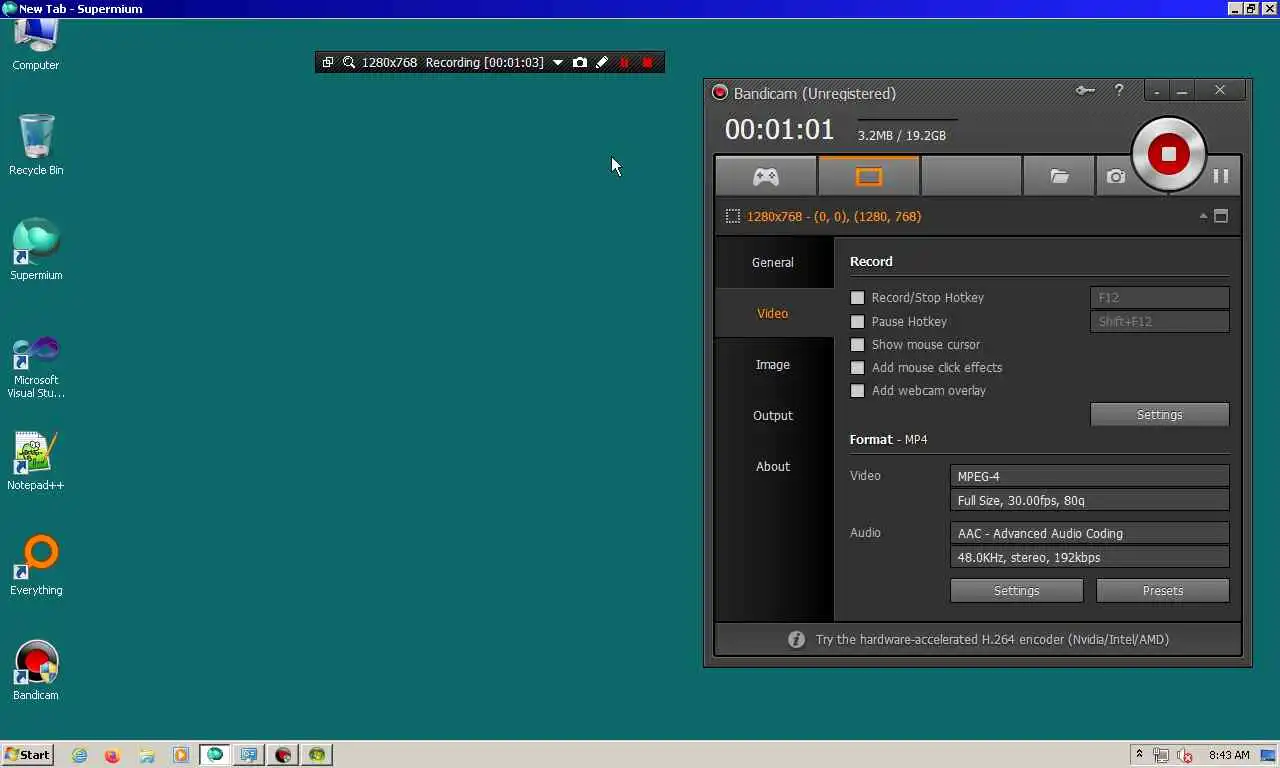
Task: Open the recording bar dropdown arrow
Action: (558, 62)
